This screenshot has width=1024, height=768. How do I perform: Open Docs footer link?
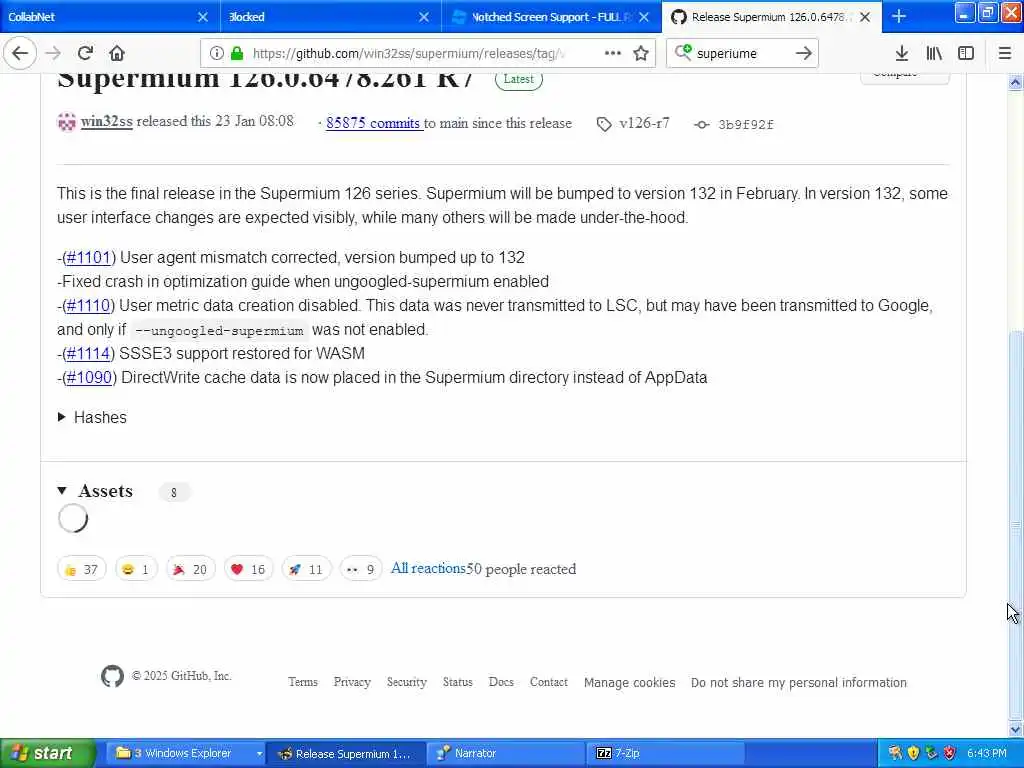(502, 682)
